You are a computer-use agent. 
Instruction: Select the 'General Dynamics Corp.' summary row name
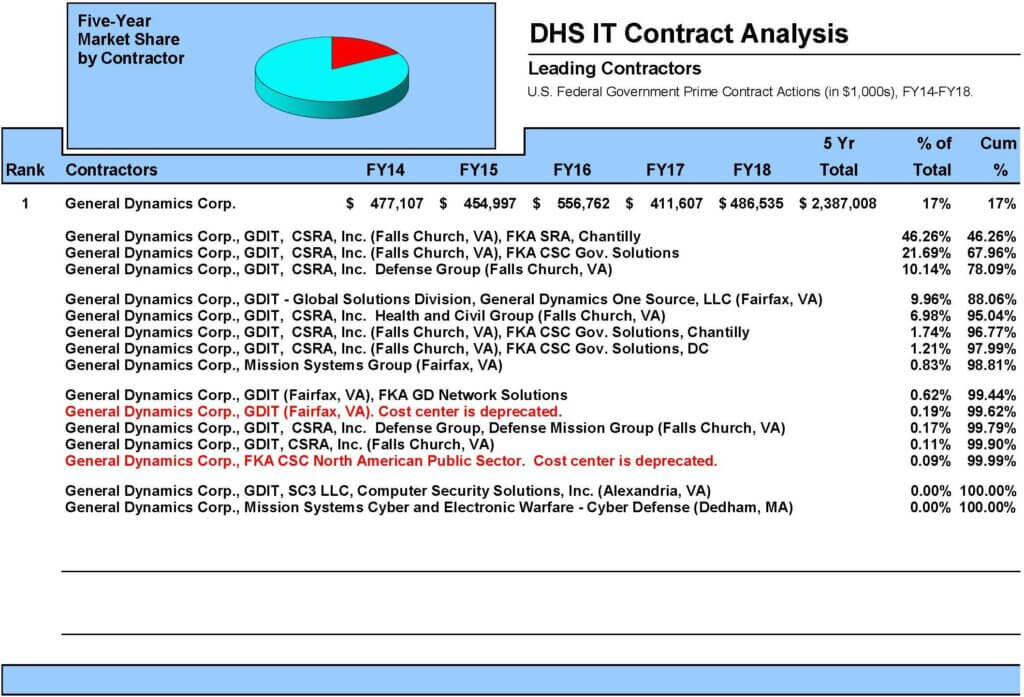[150, 204]
